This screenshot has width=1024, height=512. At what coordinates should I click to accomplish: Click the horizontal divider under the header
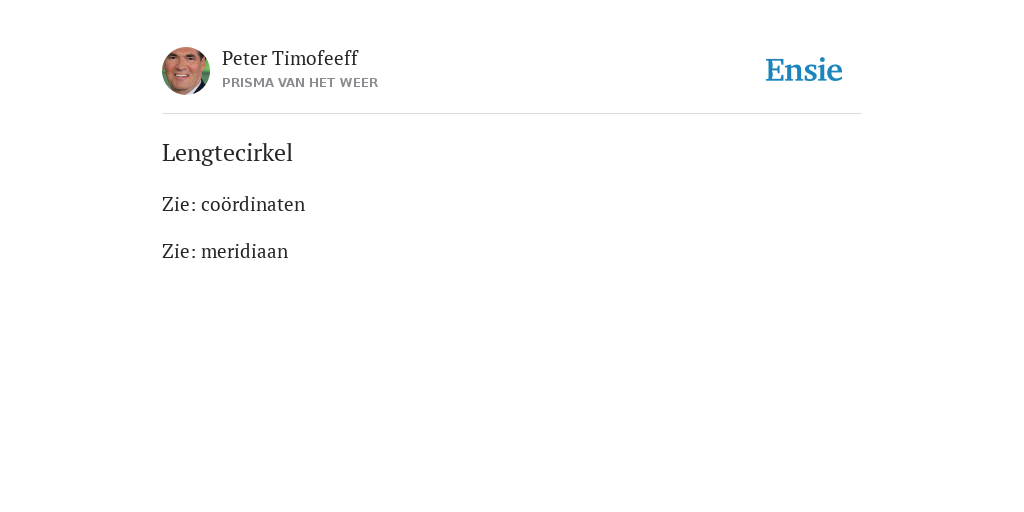(x=512, y=114)
